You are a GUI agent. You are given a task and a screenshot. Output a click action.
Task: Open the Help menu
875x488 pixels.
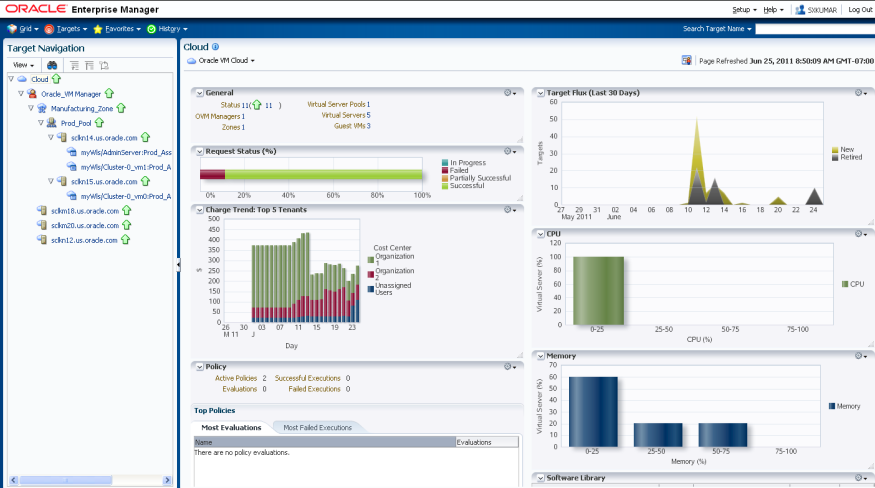[773, 9]
